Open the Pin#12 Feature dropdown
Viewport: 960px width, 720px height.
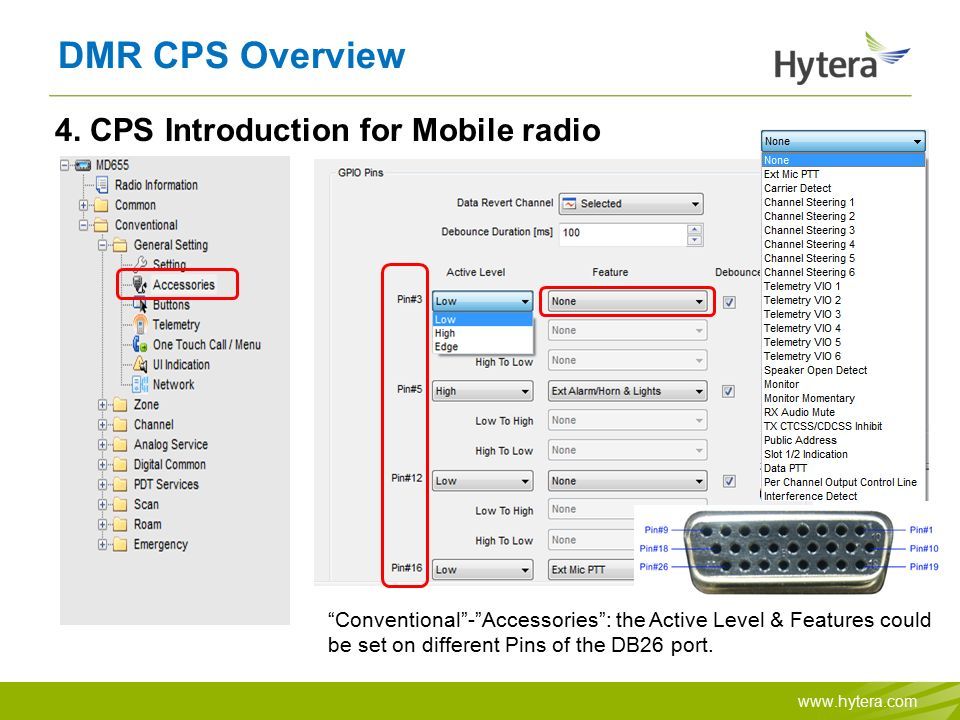point(627,481)
